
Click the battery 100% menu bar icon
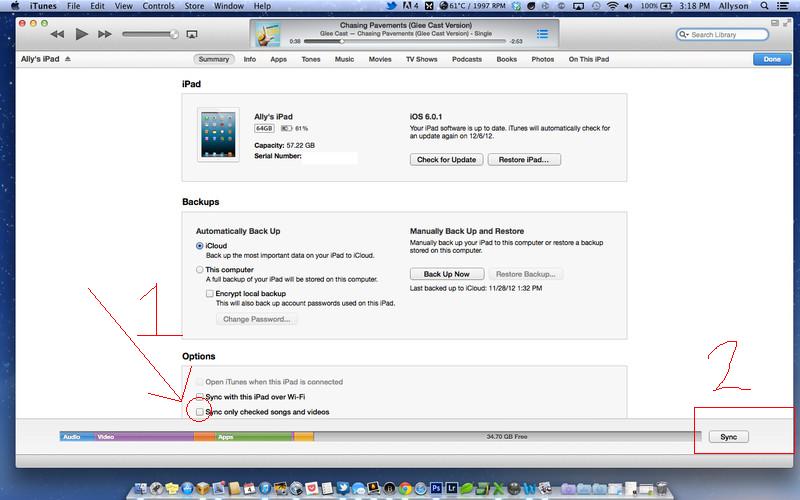656,6
